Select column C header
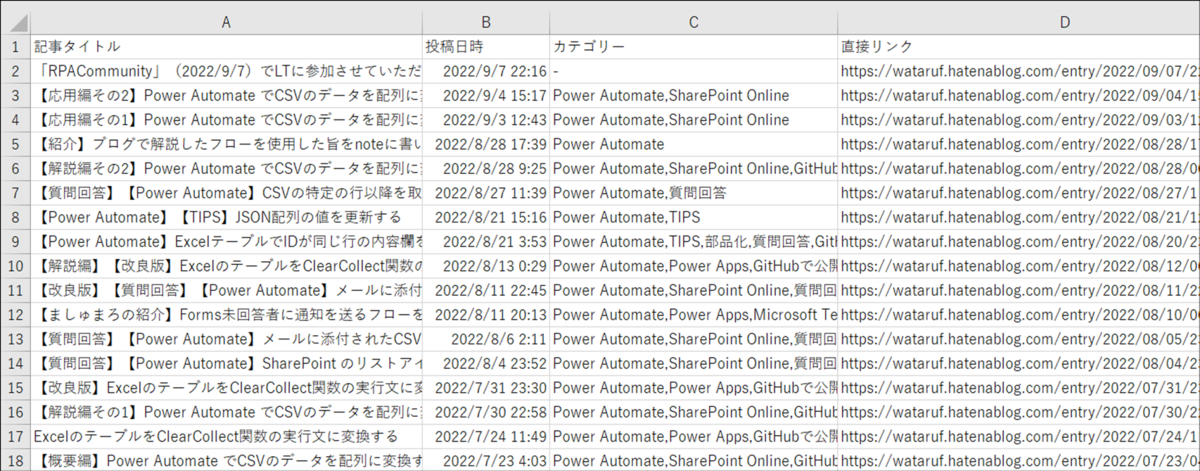 tap(693, 23)
